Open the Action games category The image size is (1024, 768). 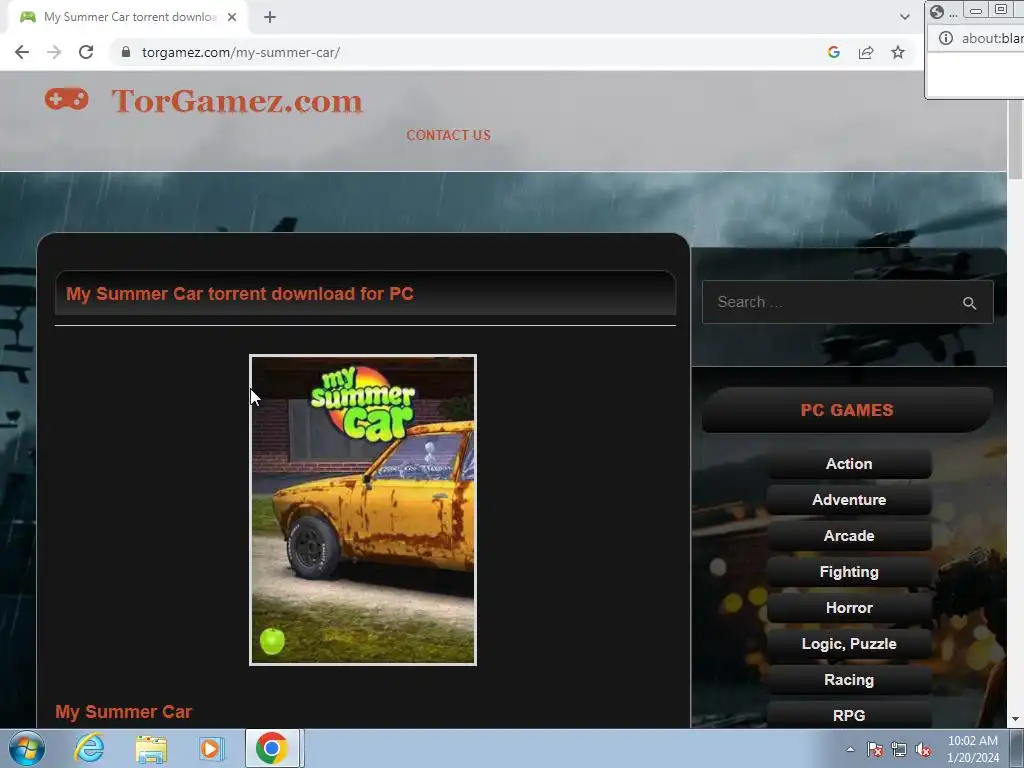pyautogui.click(x=849, y=464)
